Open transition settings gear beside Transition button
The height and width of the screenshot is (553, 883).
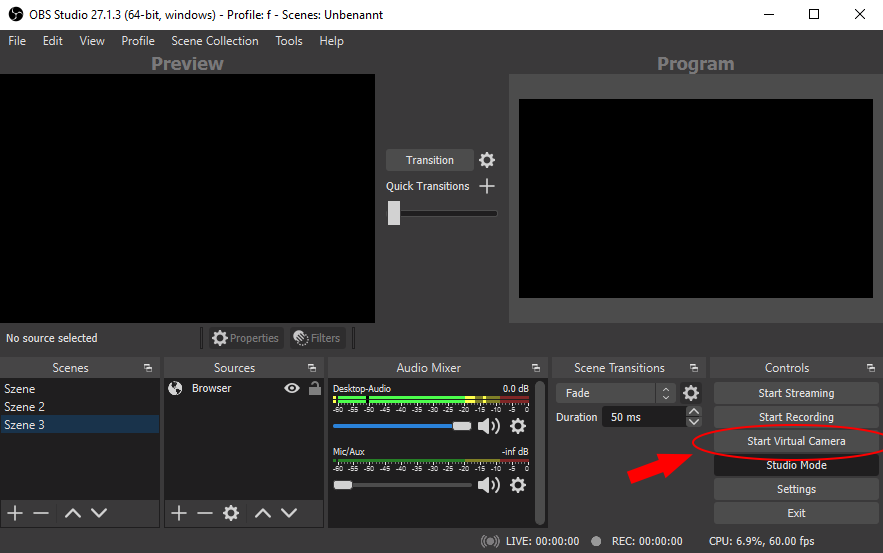click(487, 160)
